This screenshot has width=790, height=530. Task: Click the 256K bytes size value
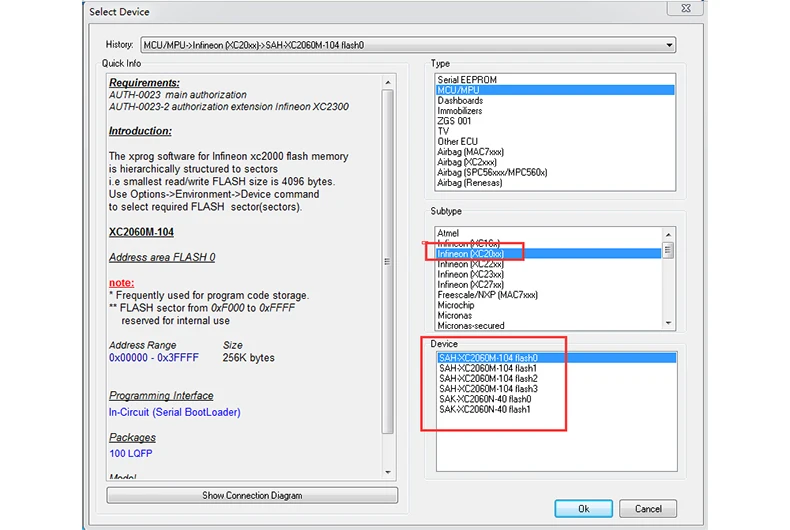(248, 358)
